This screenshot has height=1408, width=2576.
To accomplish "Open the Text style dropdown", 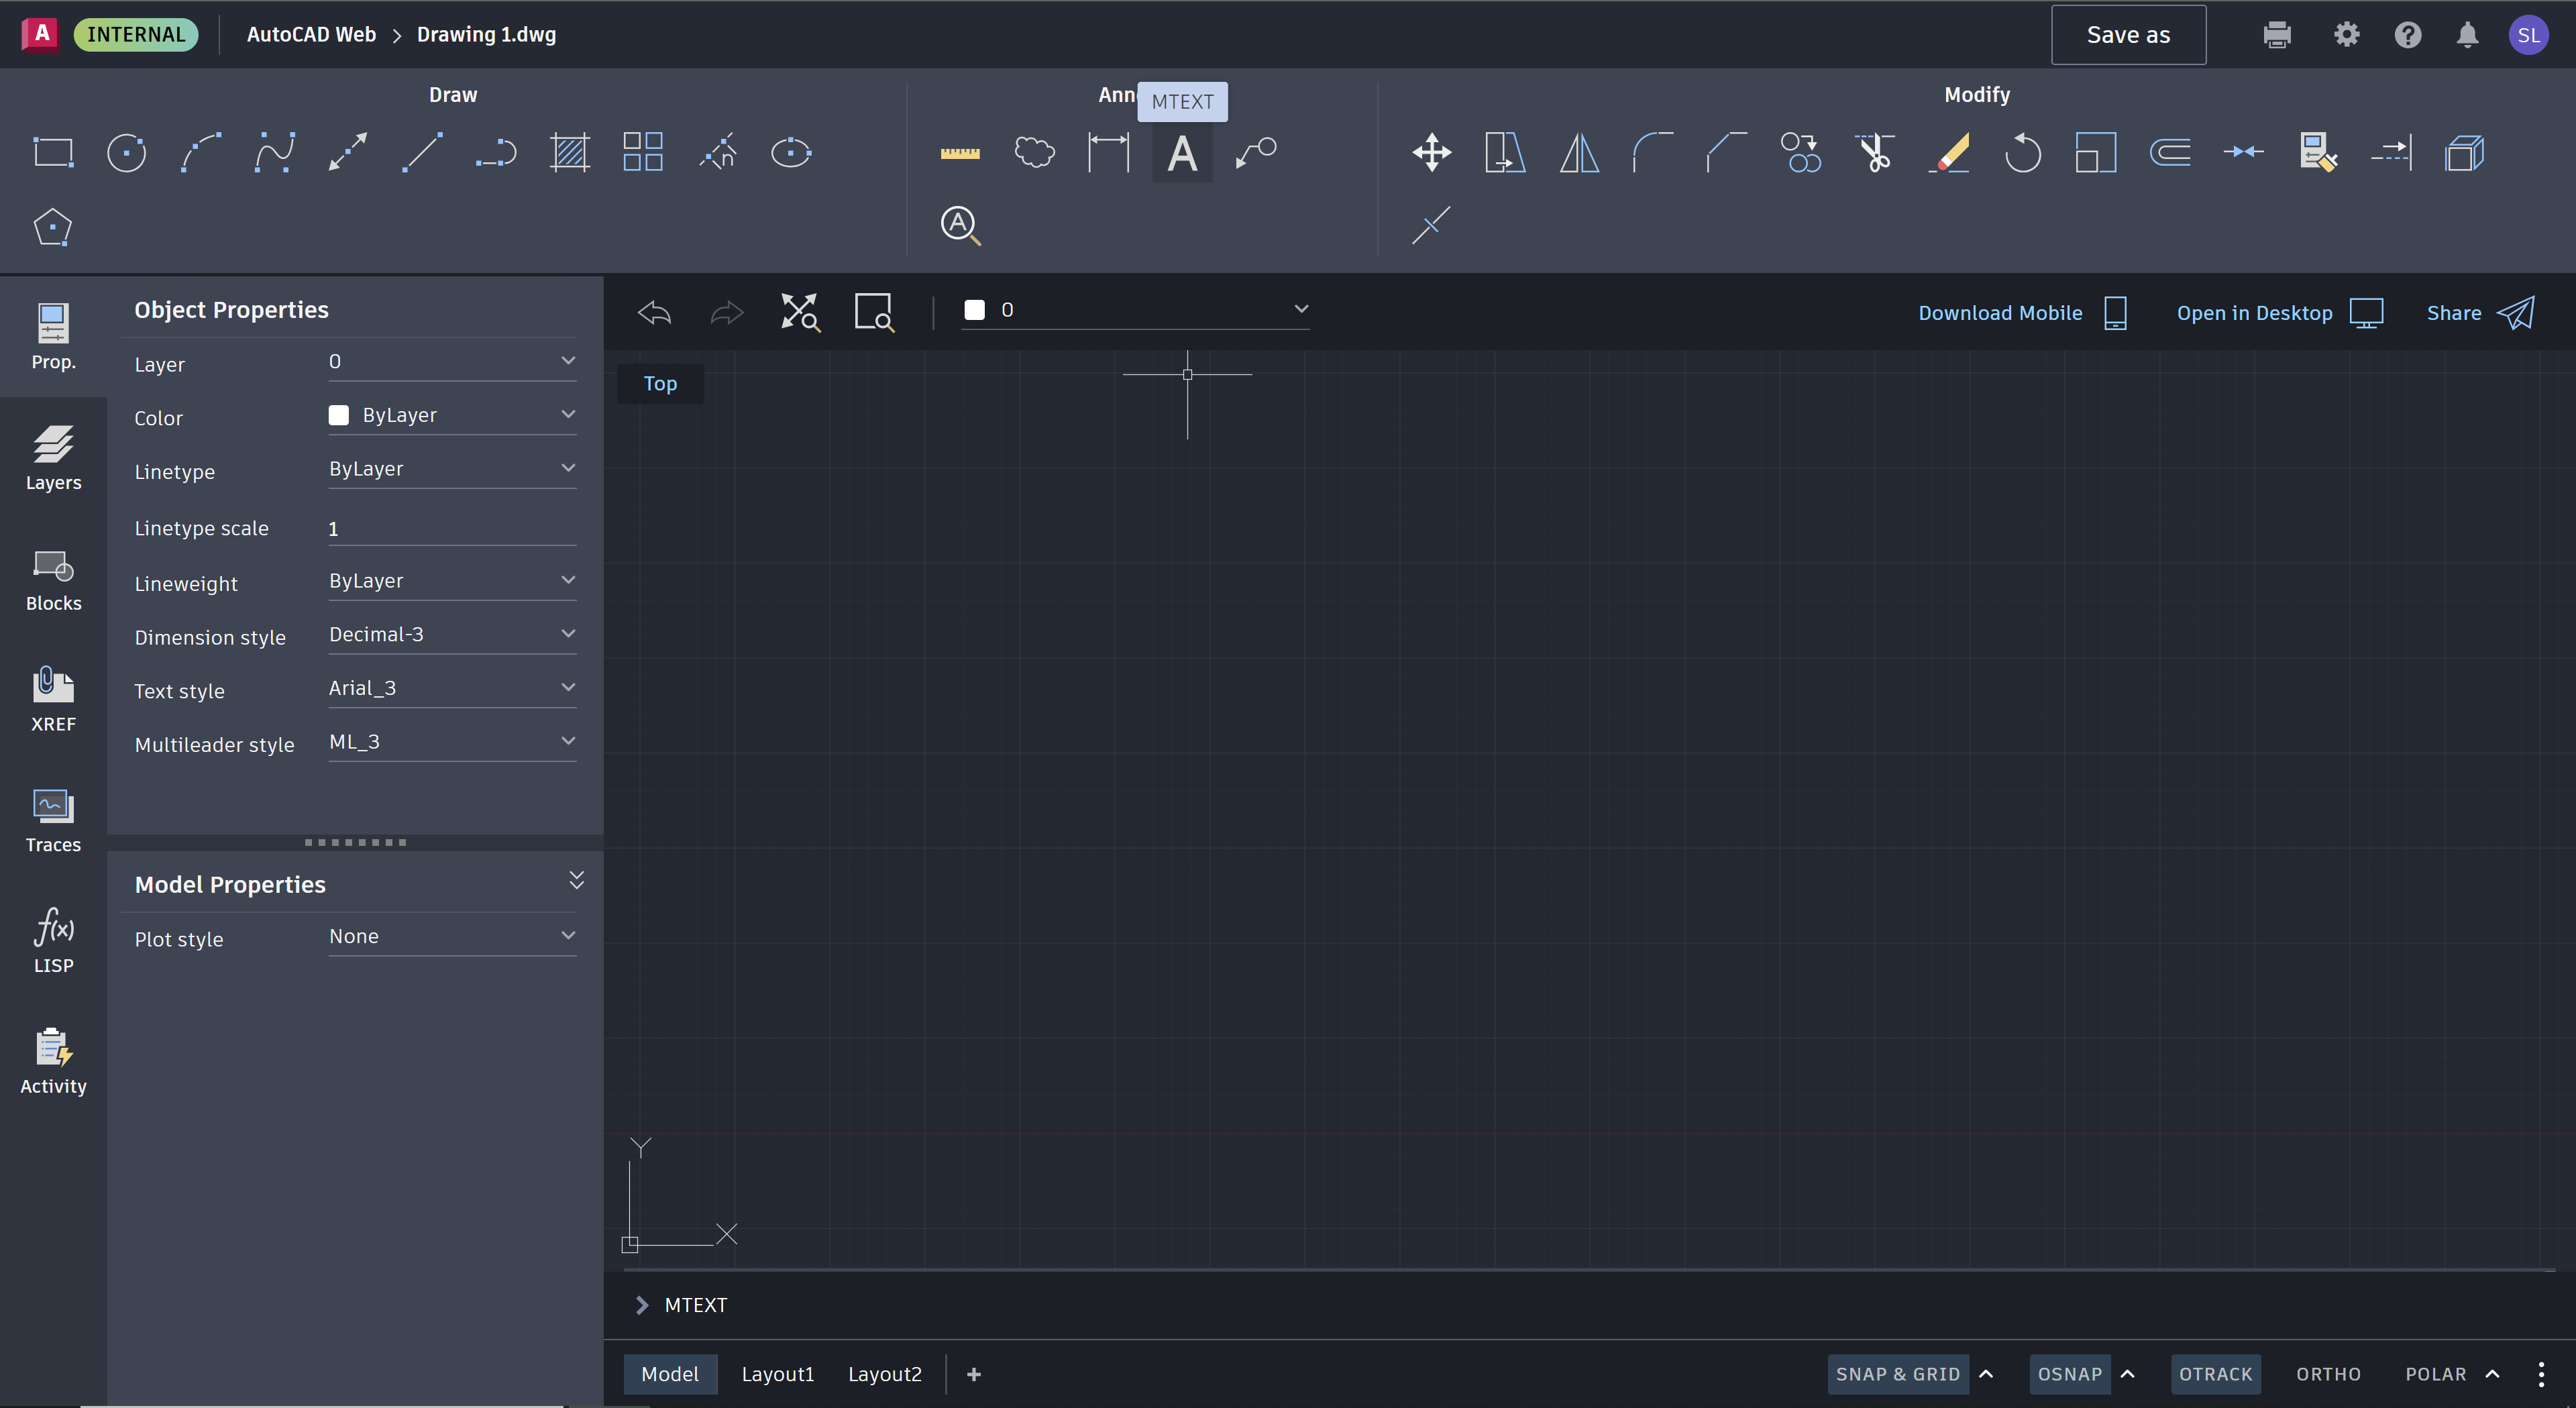I will tap(452, 688).
